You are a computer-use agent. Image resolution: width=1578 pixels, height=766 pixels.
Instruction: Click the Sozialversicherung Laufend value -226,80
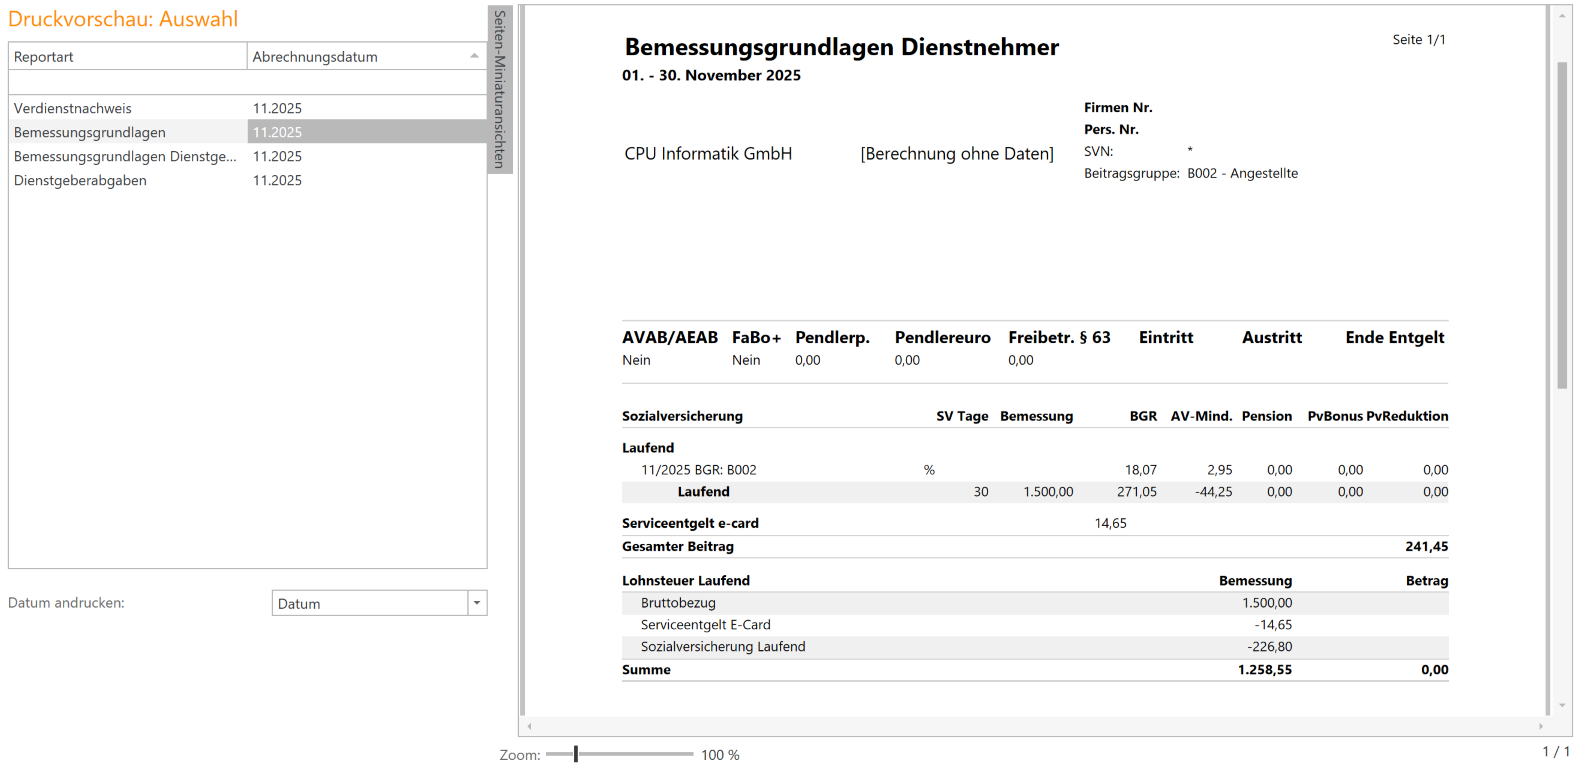(1270, 647)
